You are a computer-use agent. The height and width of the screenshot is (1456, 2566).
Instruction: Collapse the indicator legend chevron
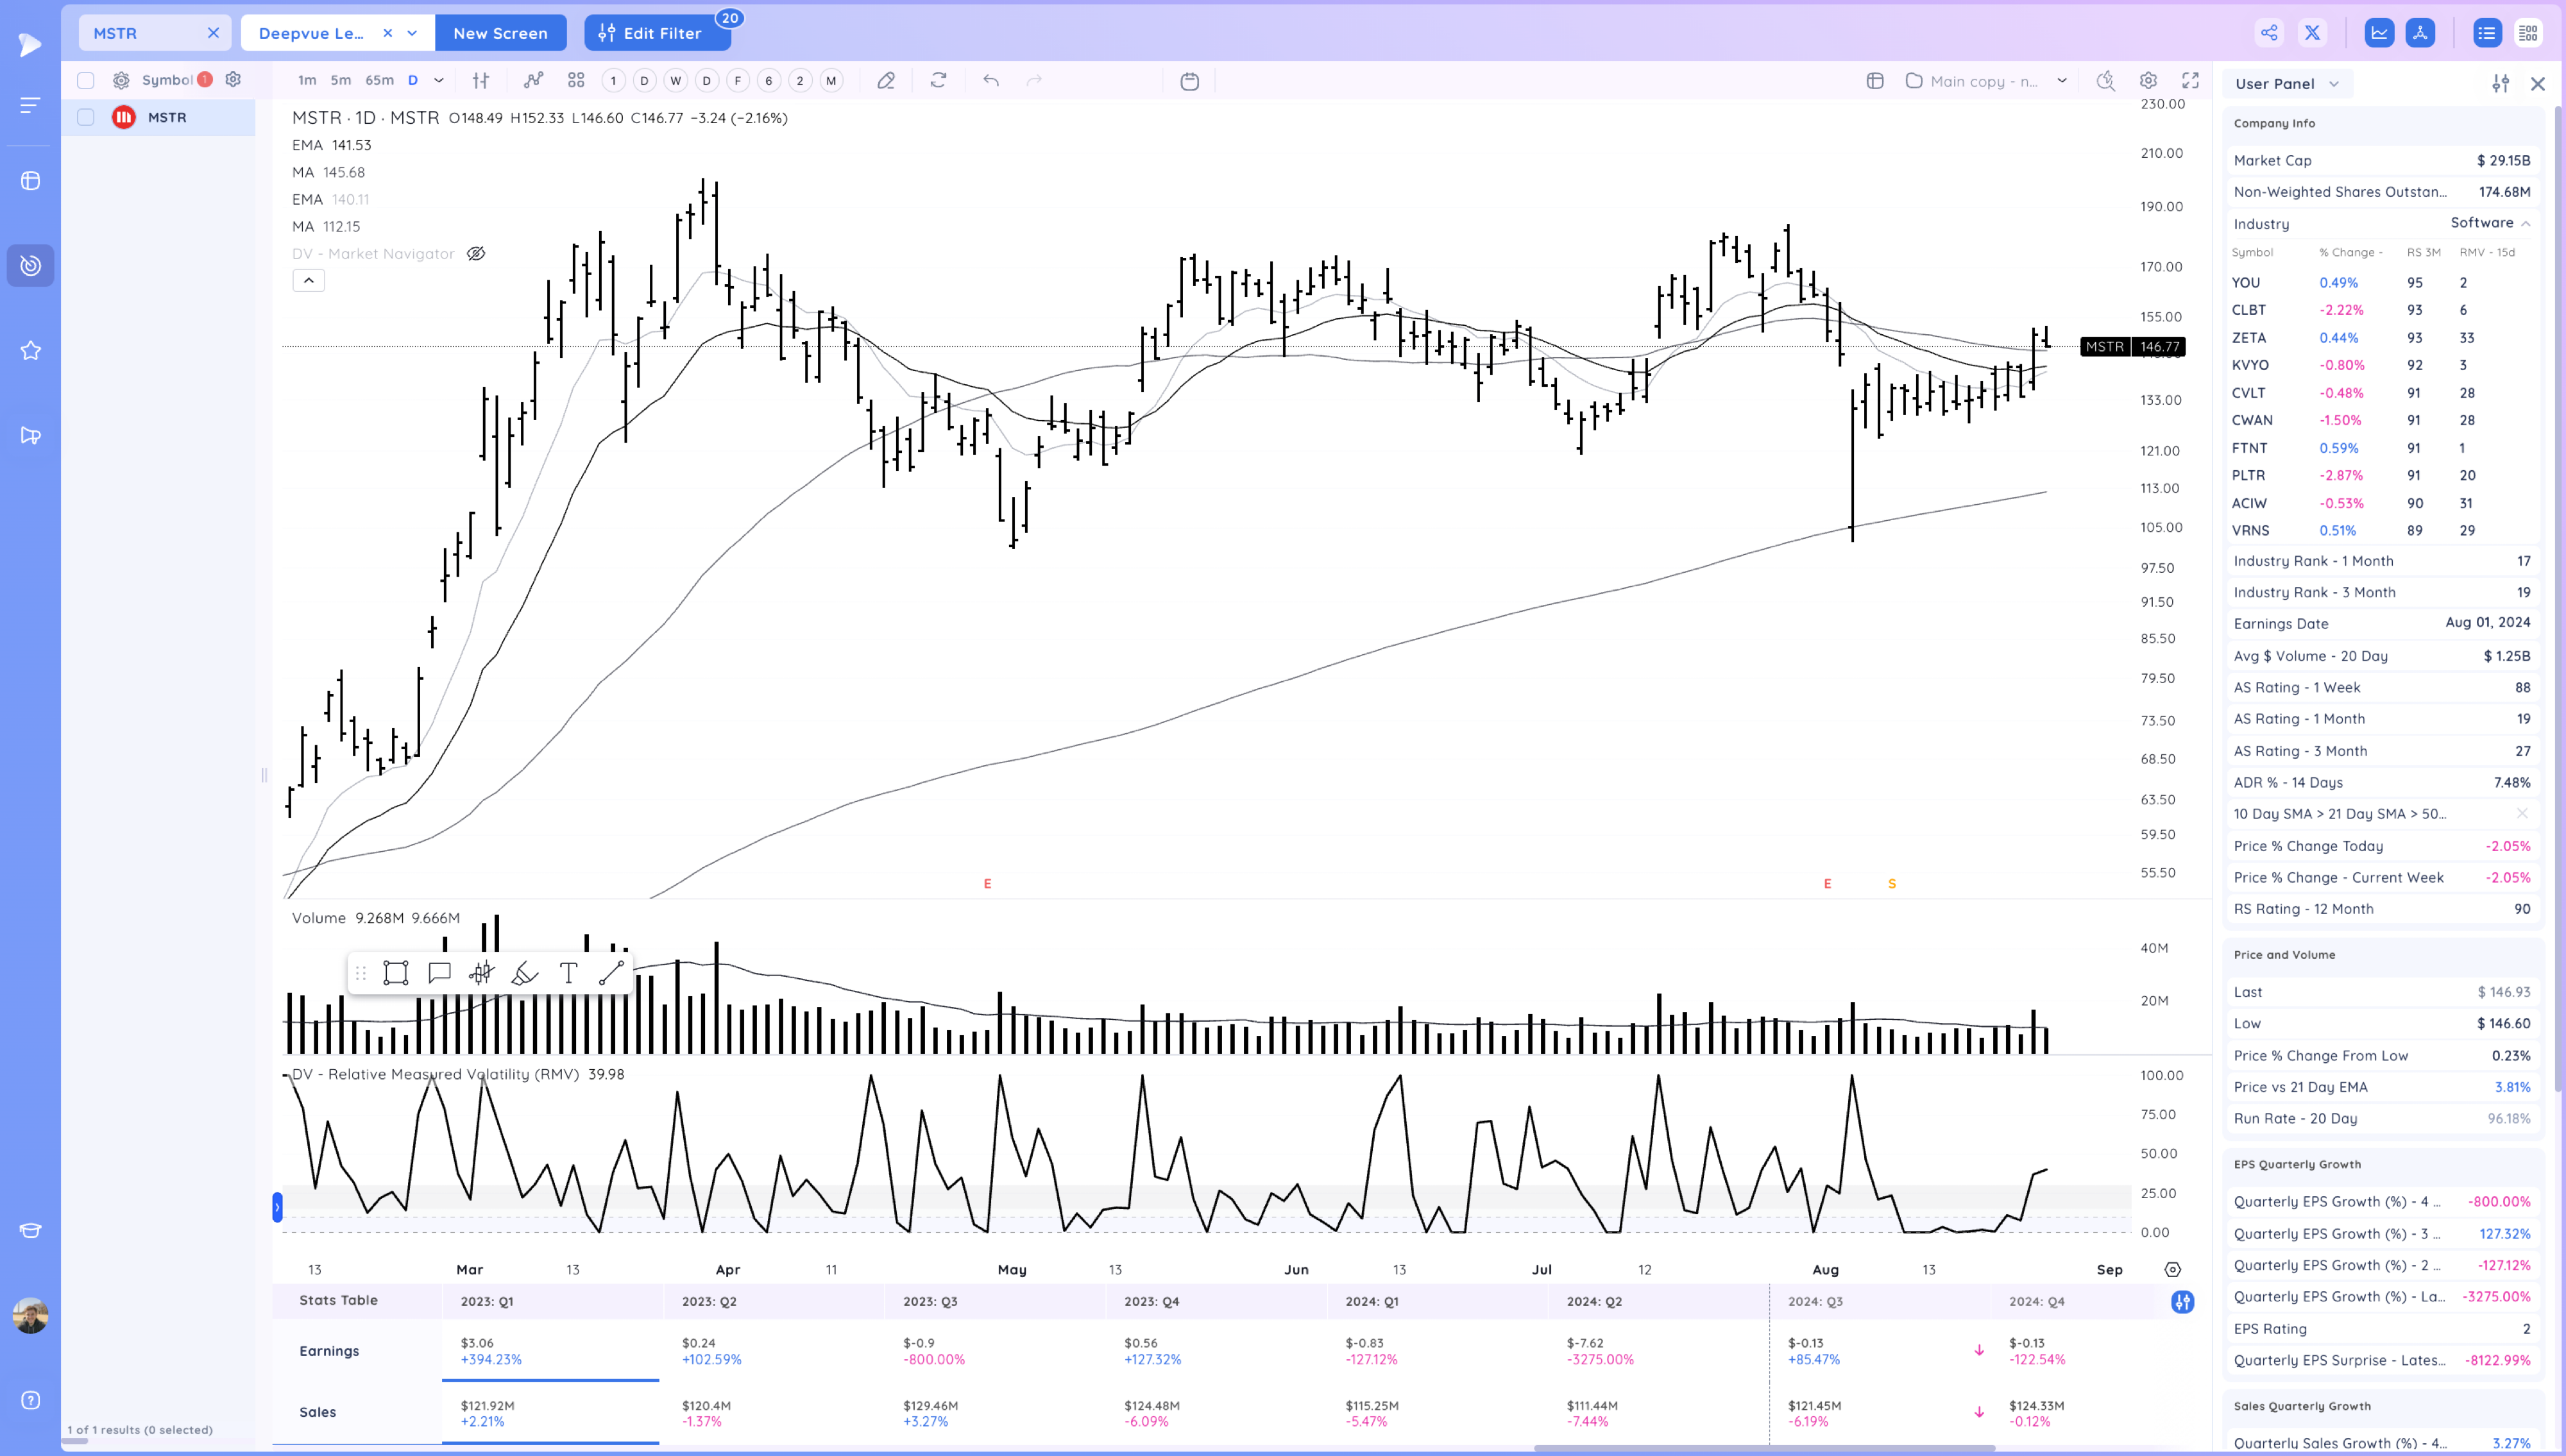309,280
